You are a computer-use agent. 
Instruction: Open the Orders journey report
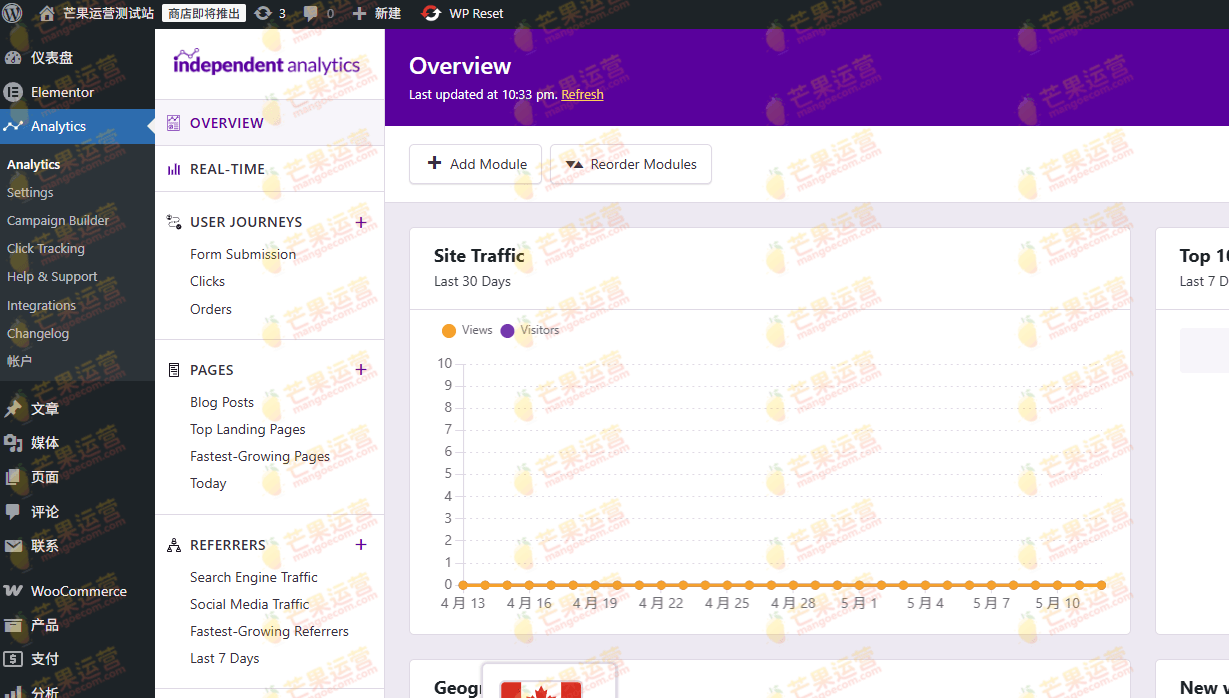tap(211, 309)
